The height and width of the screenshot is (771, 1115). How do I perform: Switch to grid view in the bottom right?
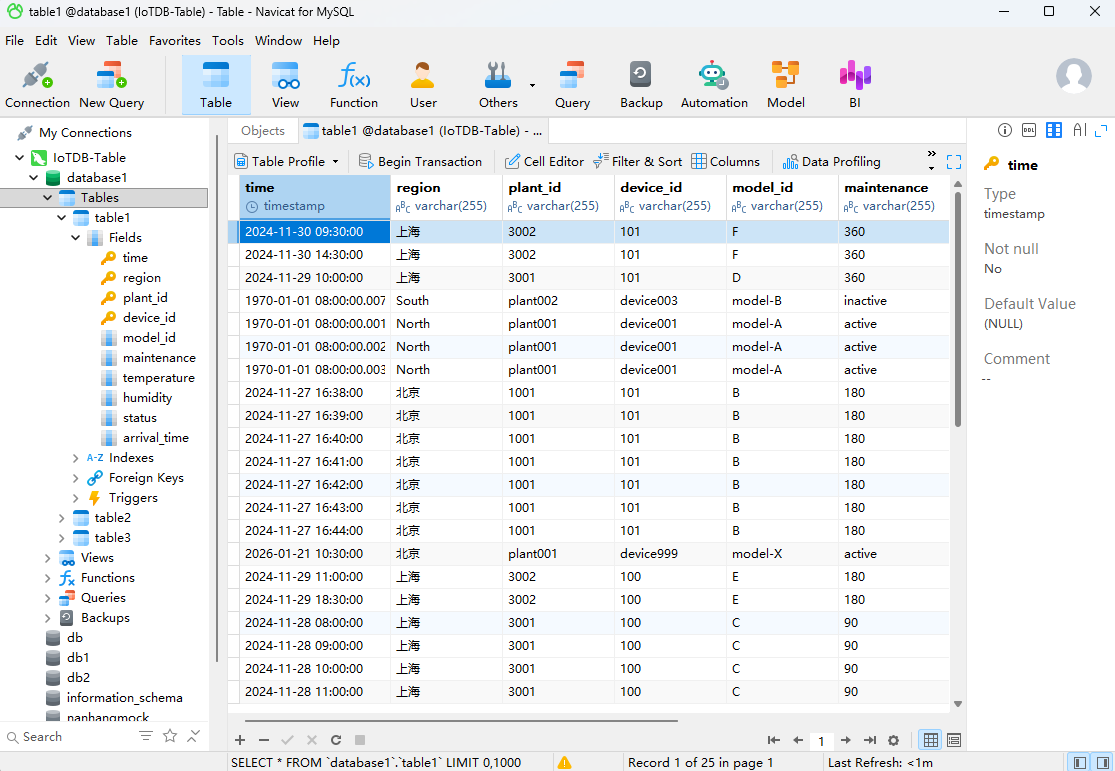pos(931,740)
